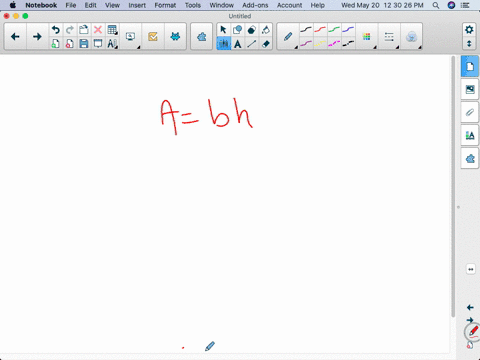Choose the Line tool
Screen dimensions: 480x360
point(251,44)
